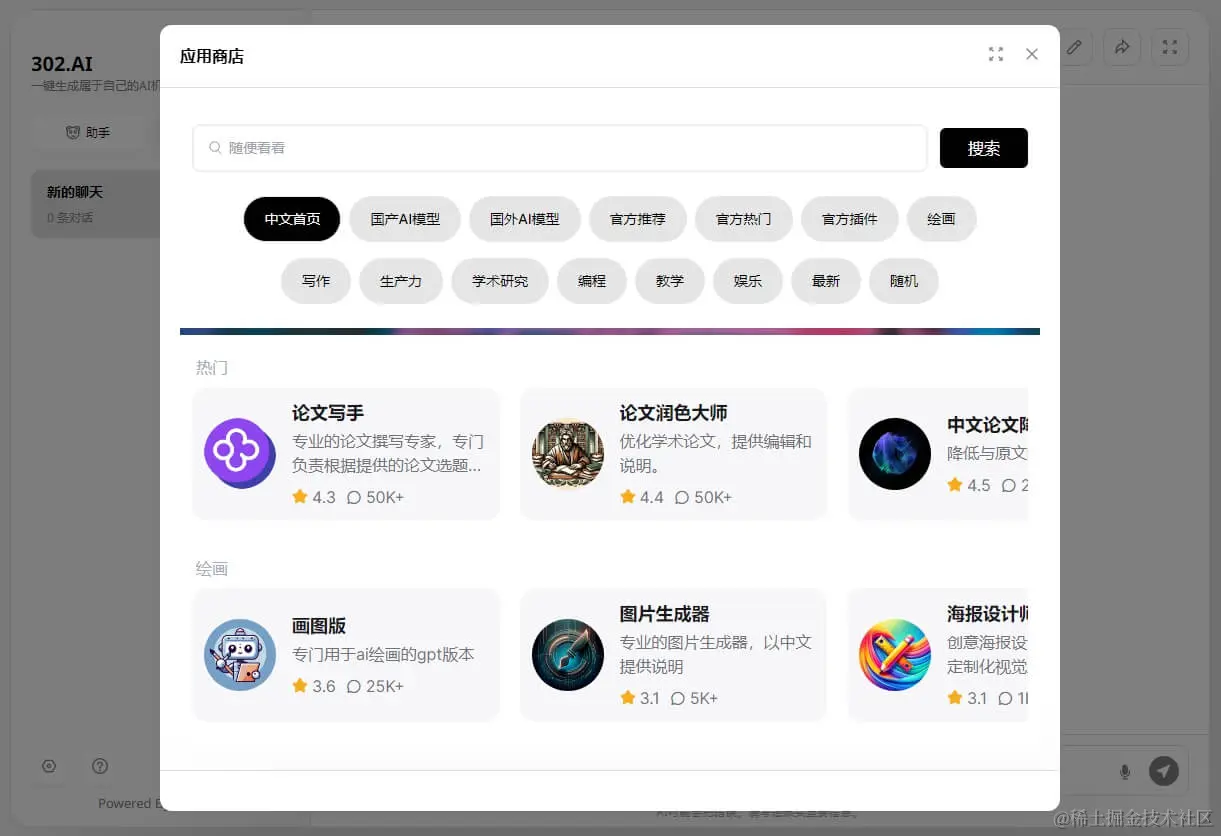Screen dimensions: 1221x836
Task: Select the 生产力 category tab
Action: point(401,281)
